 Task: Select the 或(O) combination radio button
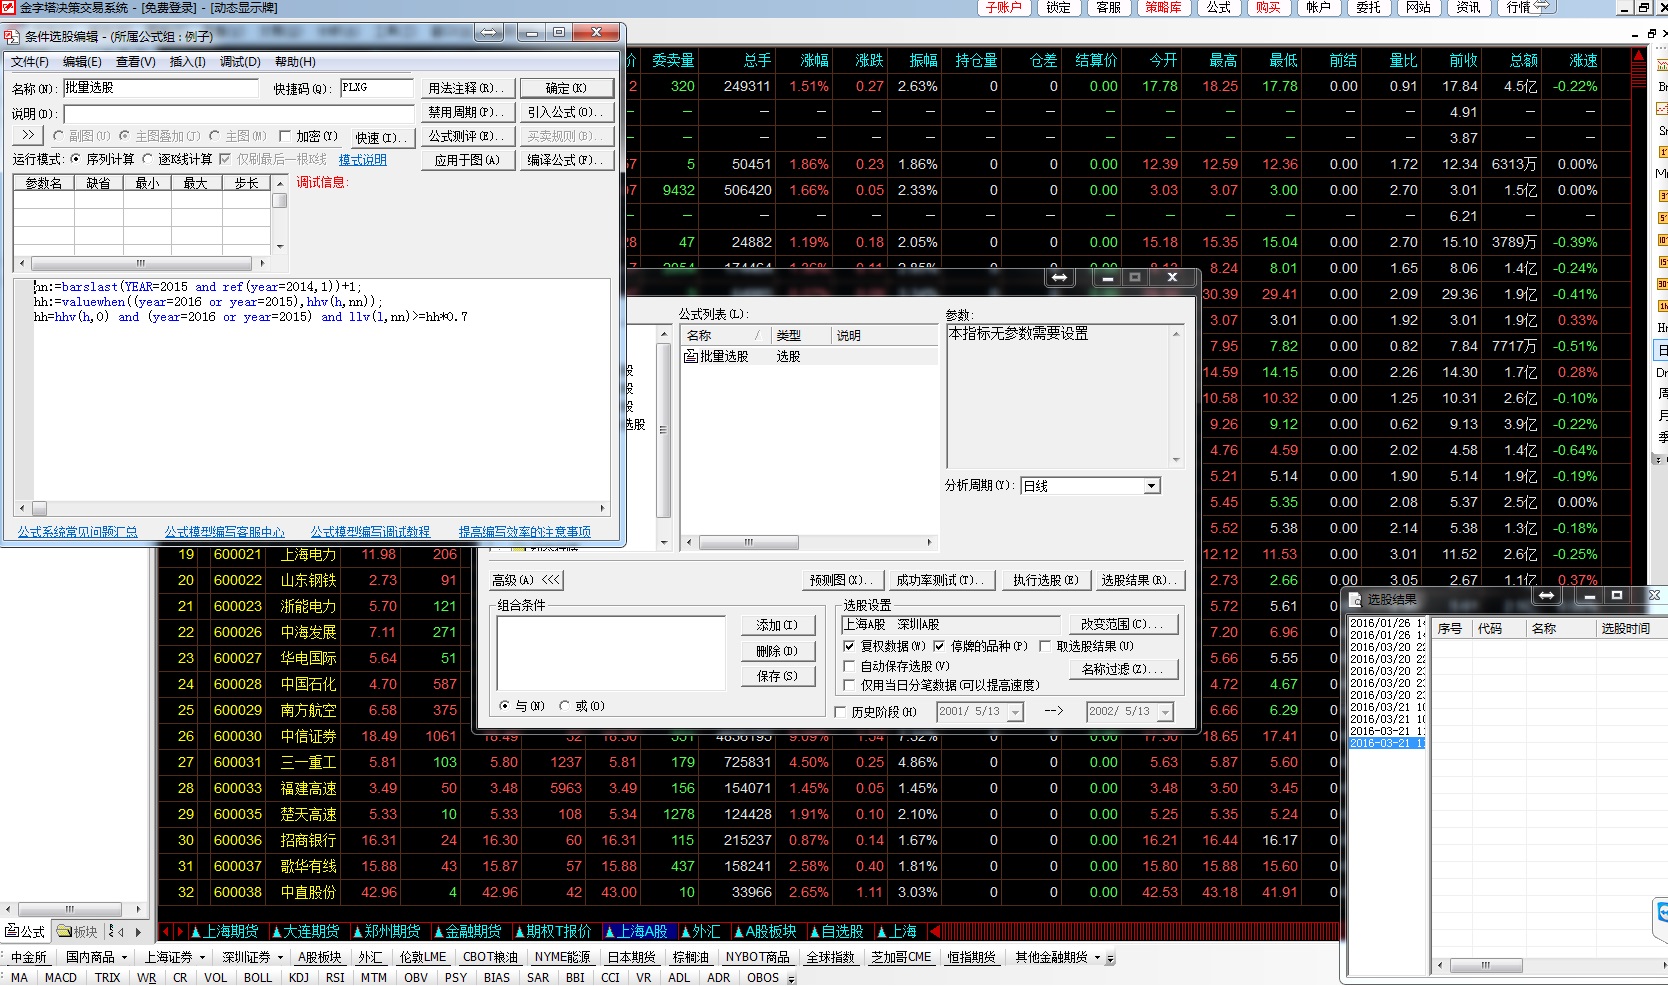pyautogui.click(x=565, y=706)
